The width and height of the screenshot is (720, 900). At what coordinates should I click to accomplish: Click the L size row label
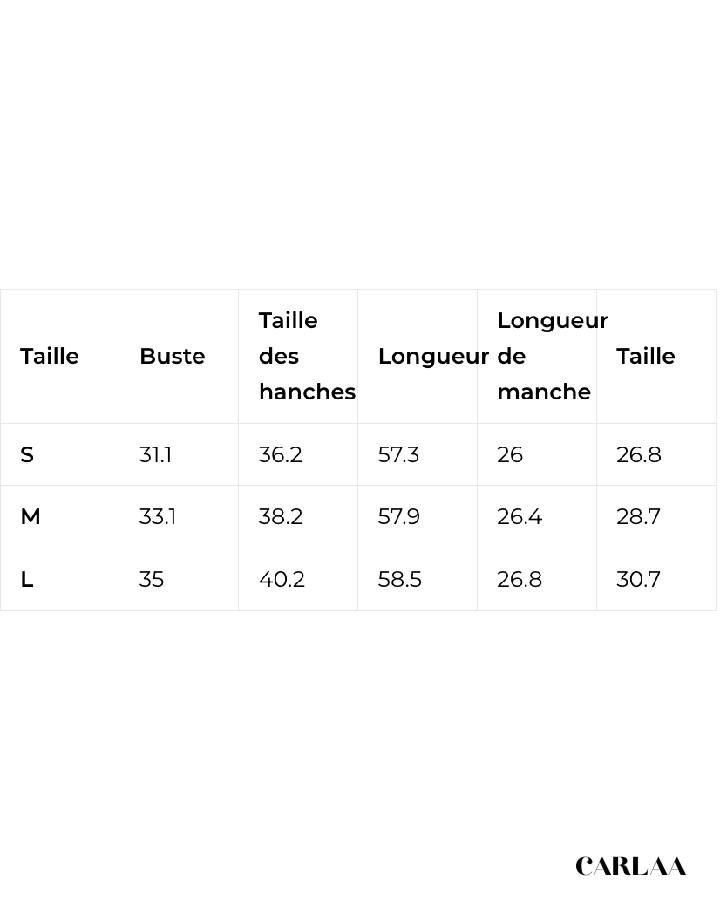click(x=27, y=579)
